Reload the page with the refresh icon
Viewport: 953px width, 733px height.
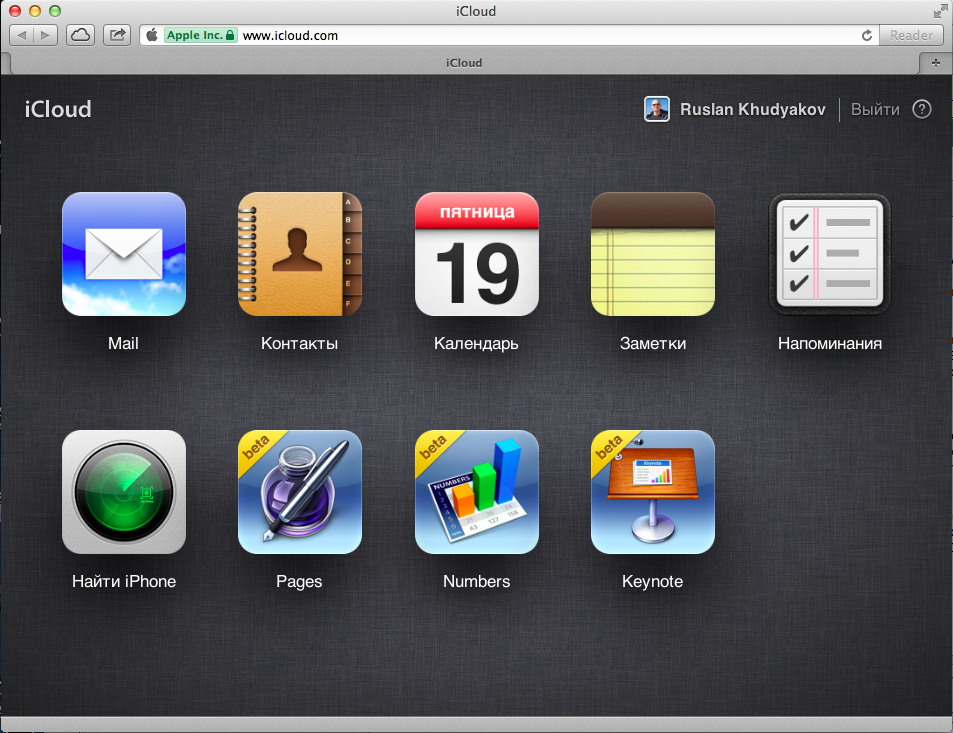tap(867, 35)
